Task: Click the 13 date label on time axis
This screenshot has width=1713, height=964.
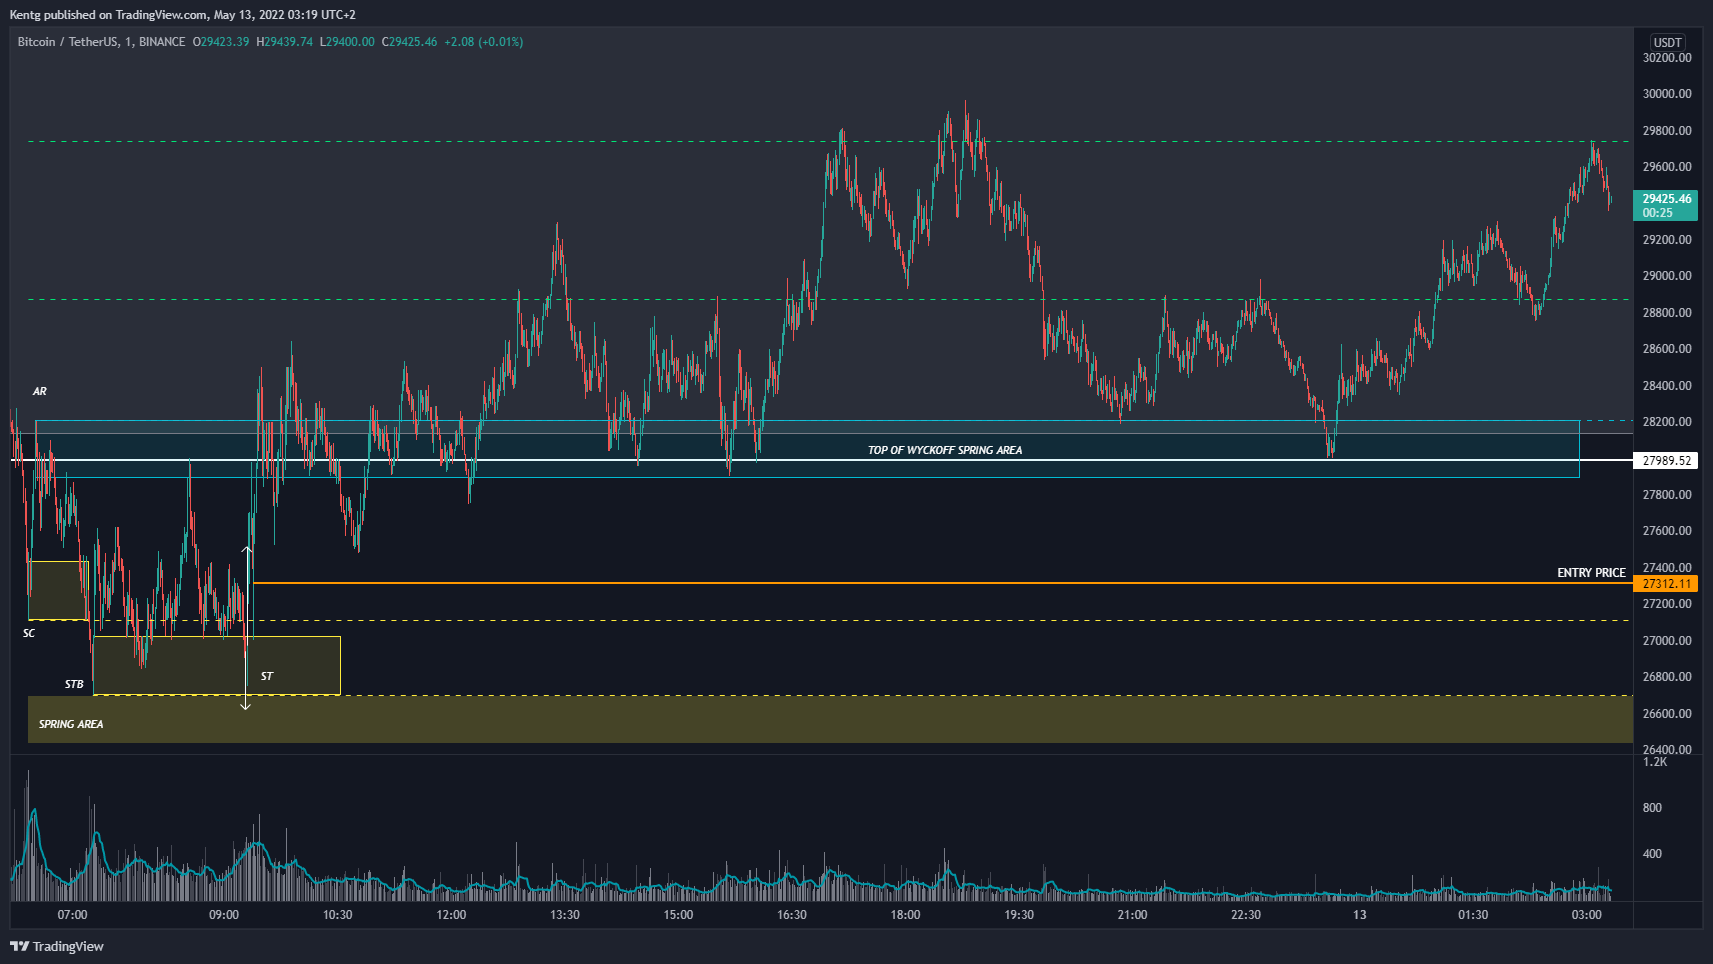Action: pos(1359,915)
